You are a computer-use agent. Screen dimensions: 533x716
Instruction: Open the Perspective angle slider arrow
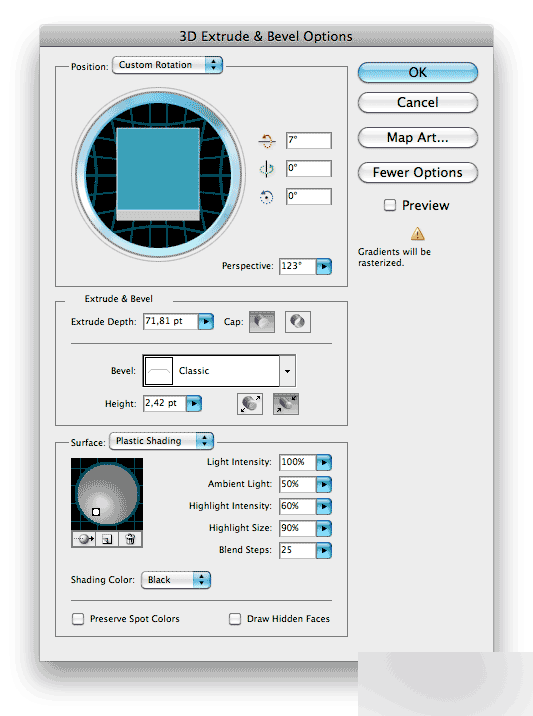click(x=324, y=266)
